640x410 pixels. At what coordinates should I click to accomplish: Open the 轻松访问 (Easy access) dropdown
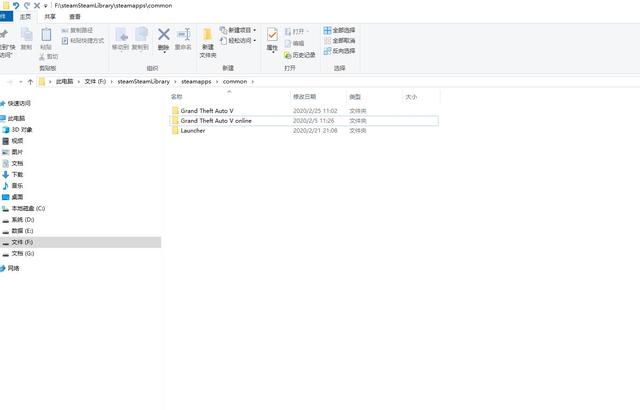(238, 40)
